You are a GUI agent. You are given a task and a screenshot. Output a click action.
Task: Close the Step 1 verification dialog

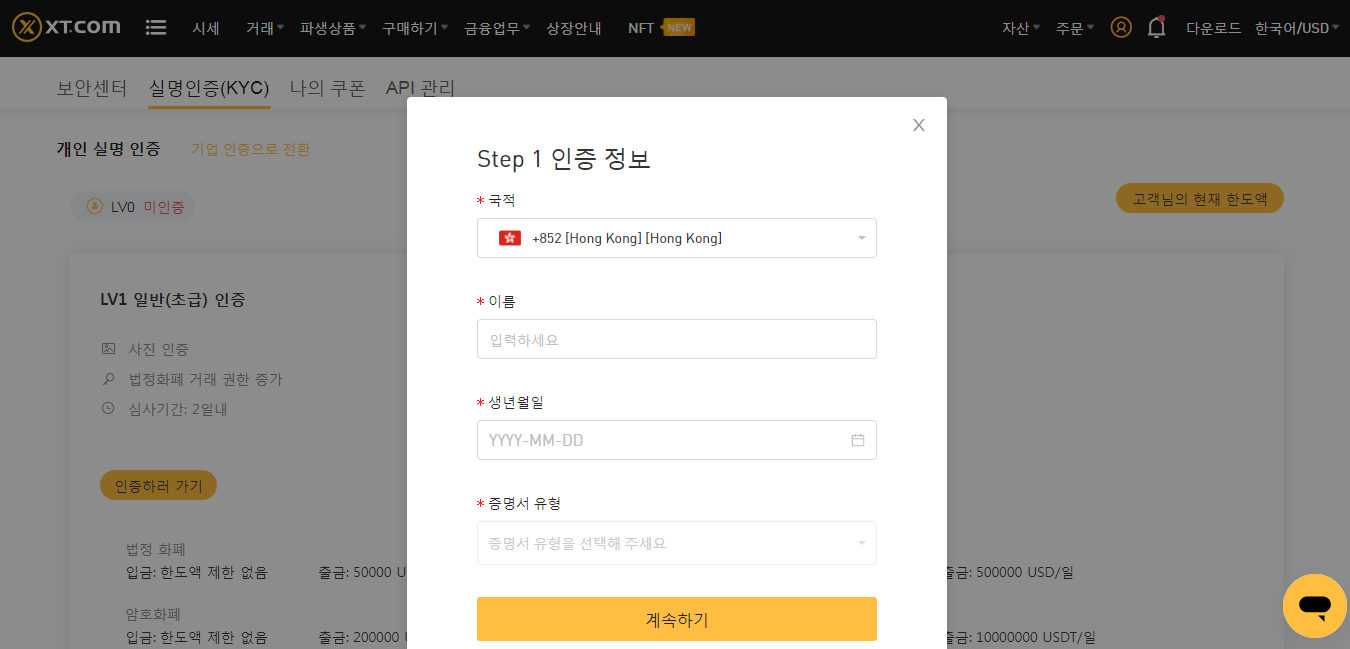point(919,125)
